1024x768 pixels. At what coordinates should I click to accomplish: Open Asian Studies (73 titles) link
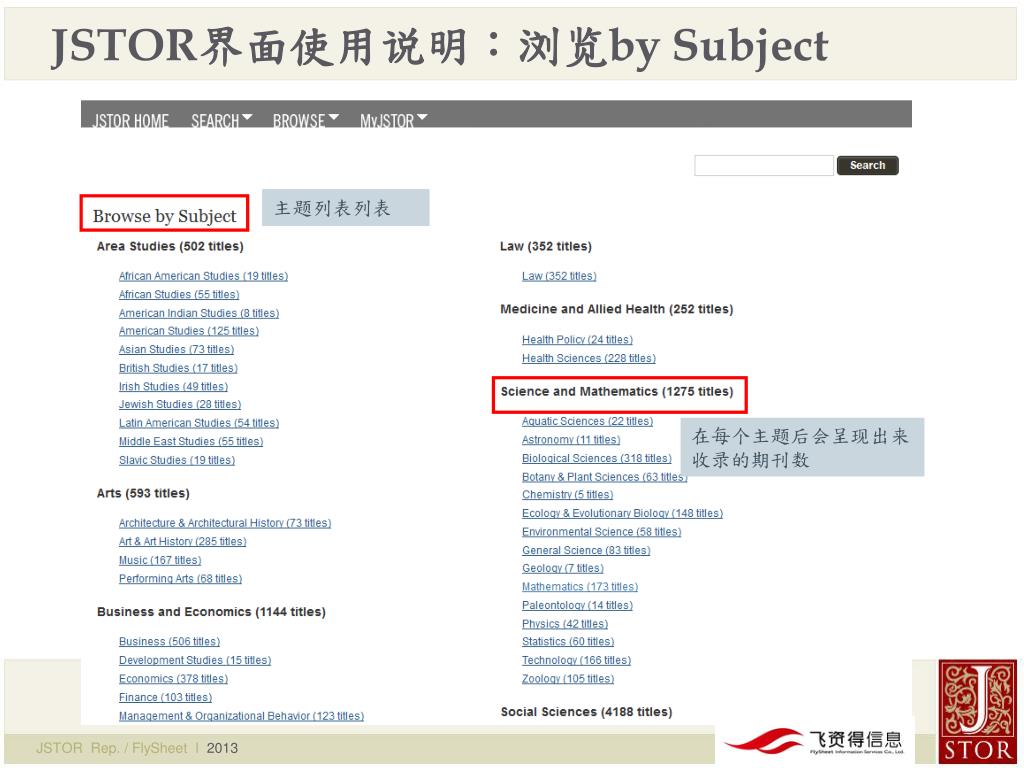176,349
